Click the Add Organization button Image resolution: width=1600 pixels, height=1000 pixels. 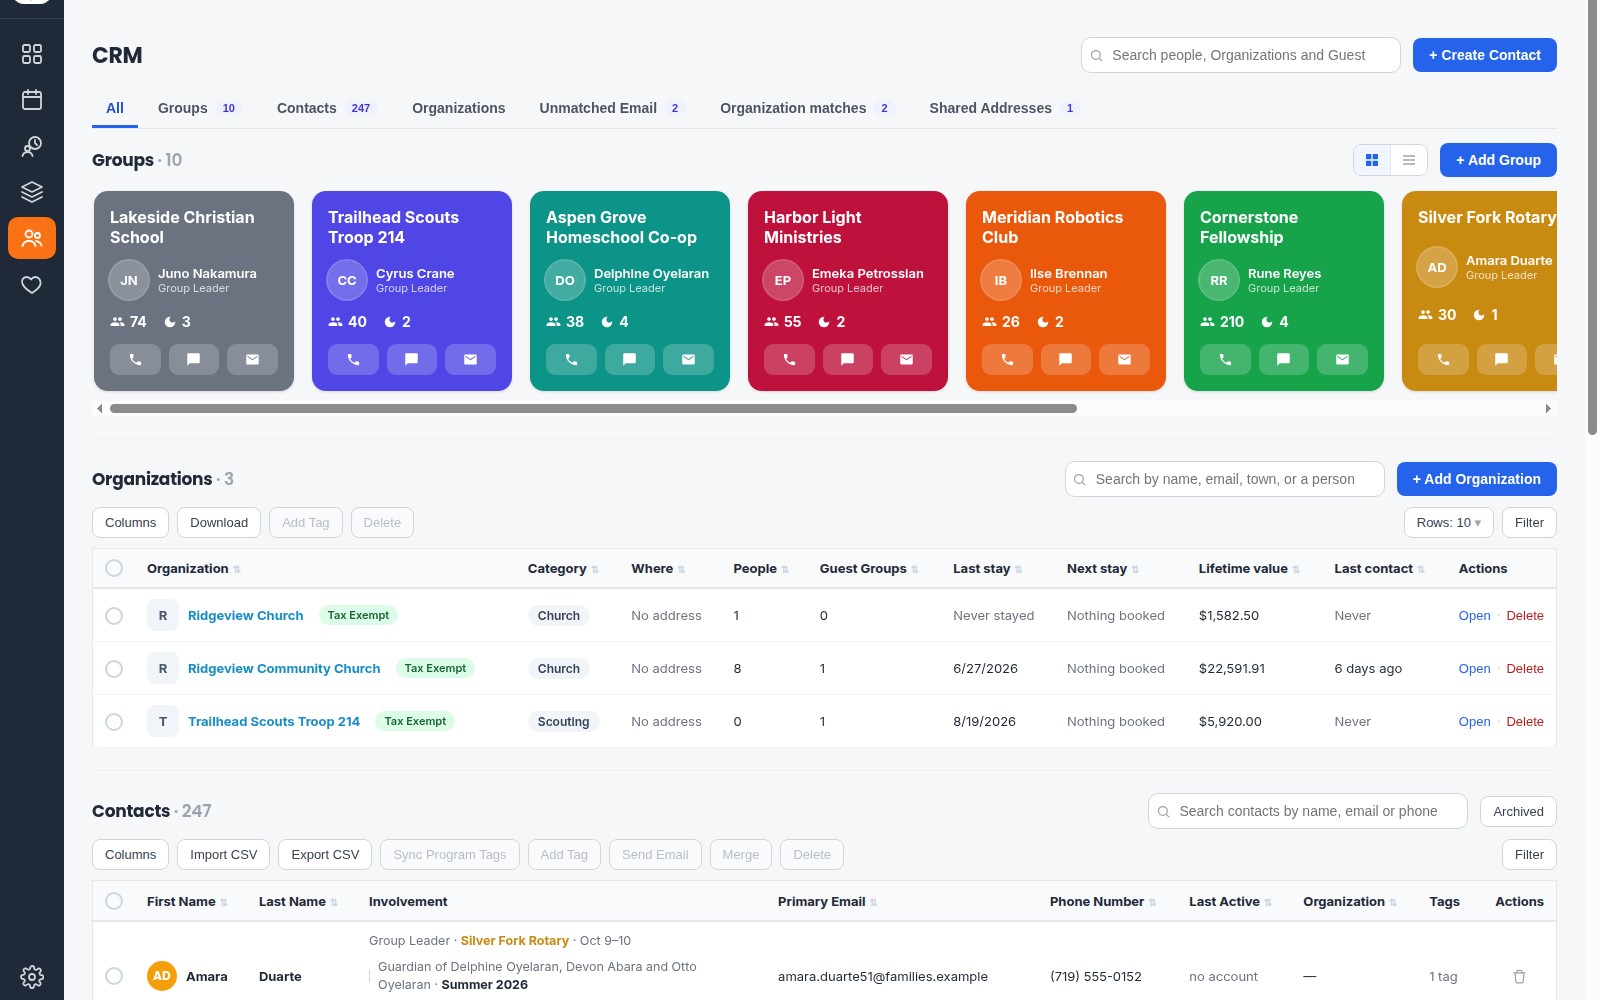pyautogui.click(x=1476, y=479)
